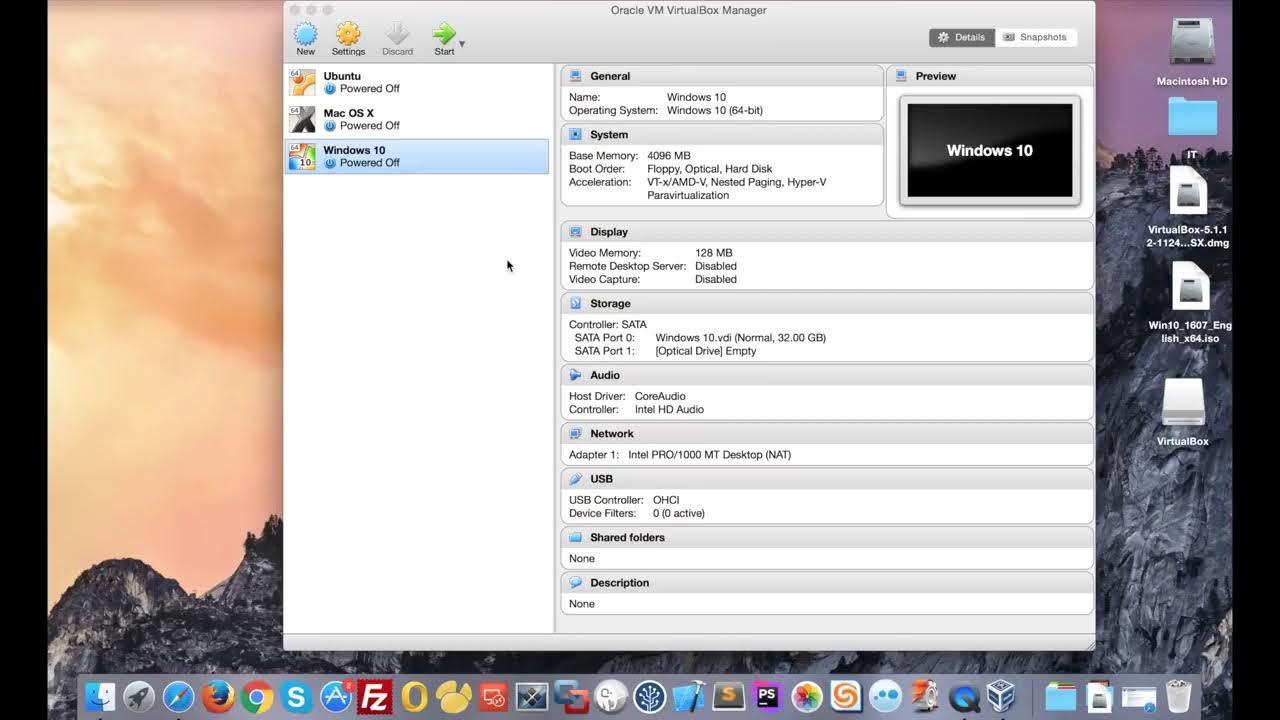The image size is (1280, 720).
Task: Click the Preview panel monitor icon
Action: [x=901, y=76]
